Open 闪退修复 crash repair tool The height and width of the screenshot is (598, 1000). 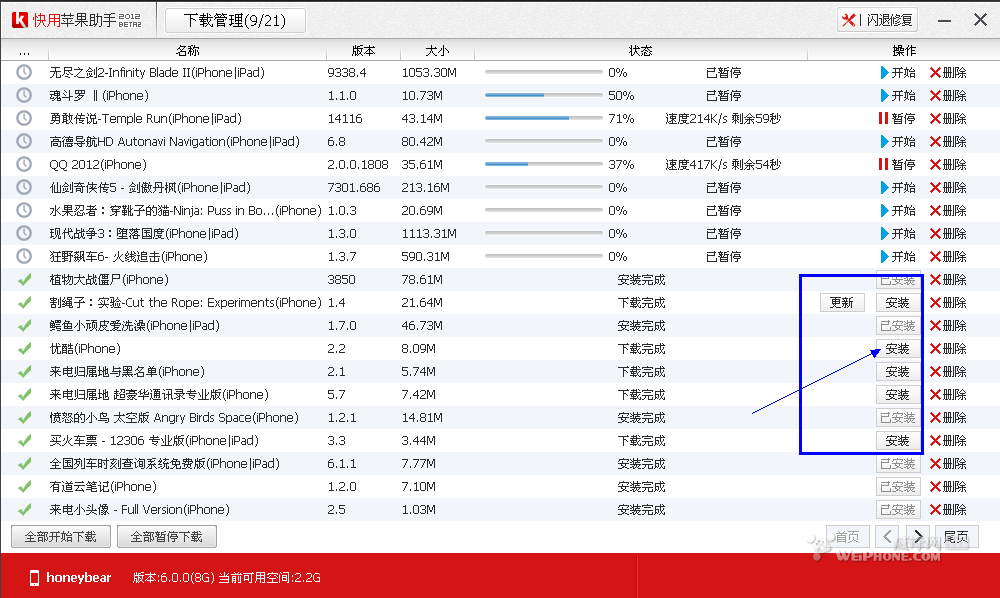(876, 20)
